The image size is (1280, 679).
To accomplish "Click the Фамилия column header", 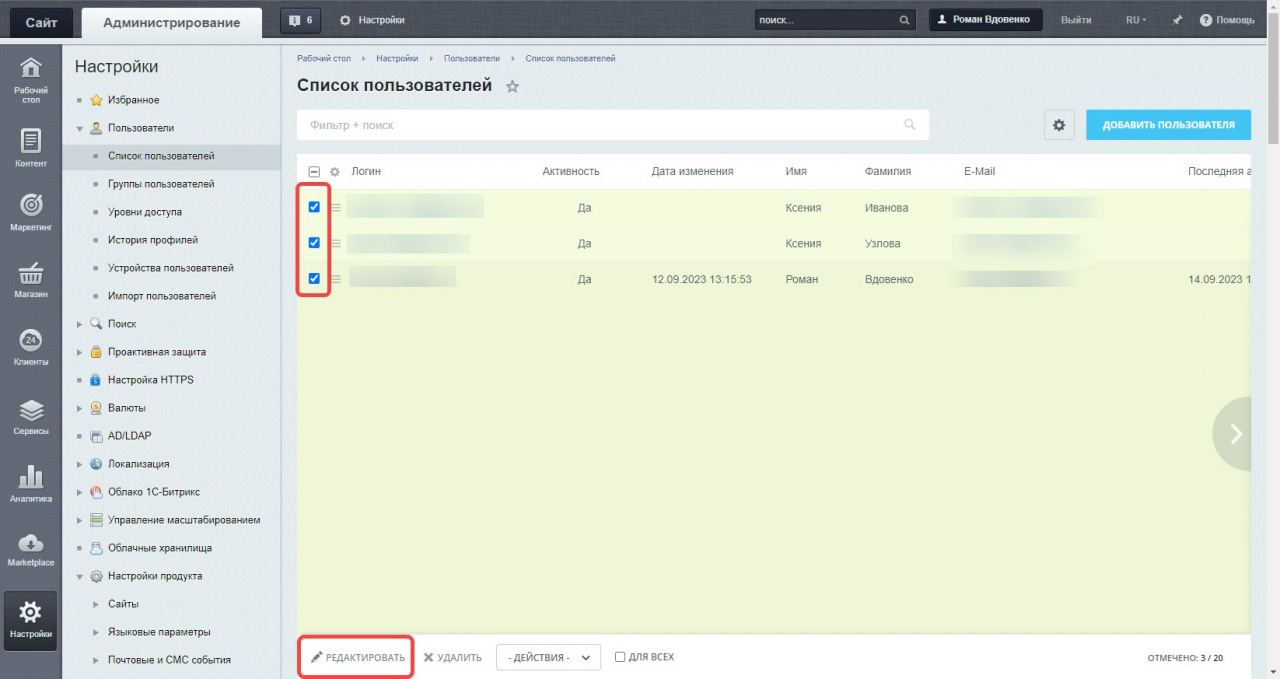I will coord(888,171).
